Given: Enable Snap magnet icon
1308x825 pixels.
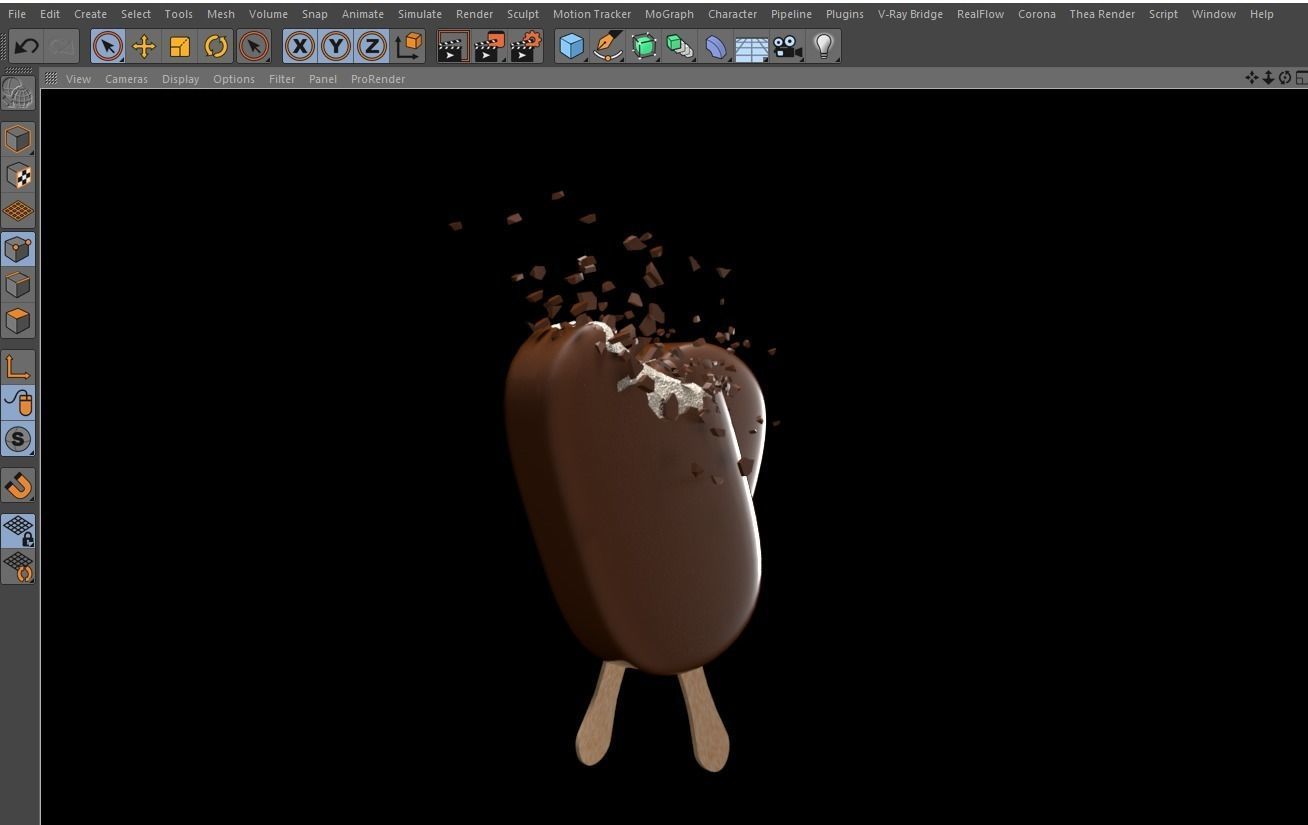Looking at the screenshot, I should click(x=18, y=486).
